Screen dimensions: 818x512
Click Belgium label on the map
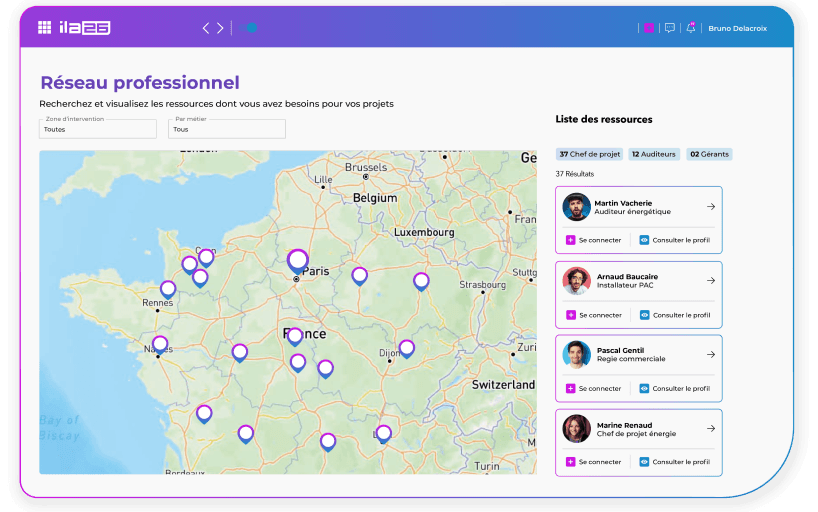(375, 198)
